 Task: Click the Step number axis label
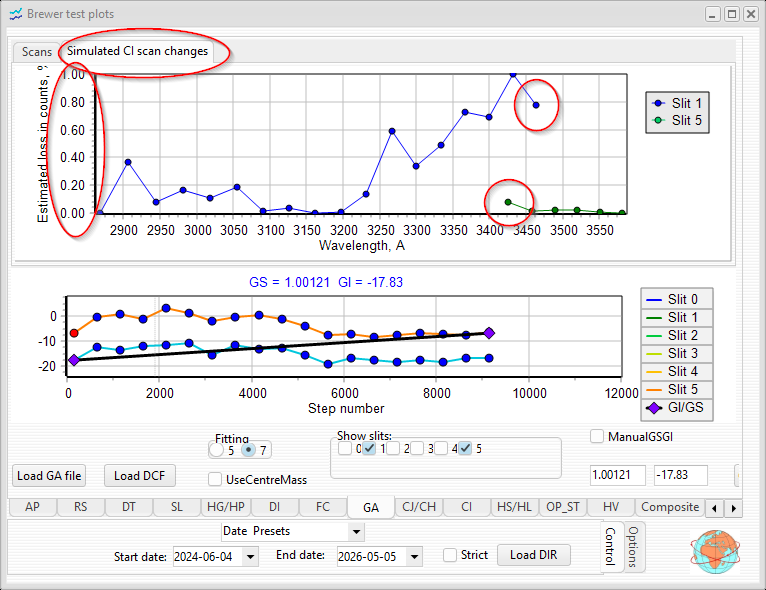(x=346, y=408)
